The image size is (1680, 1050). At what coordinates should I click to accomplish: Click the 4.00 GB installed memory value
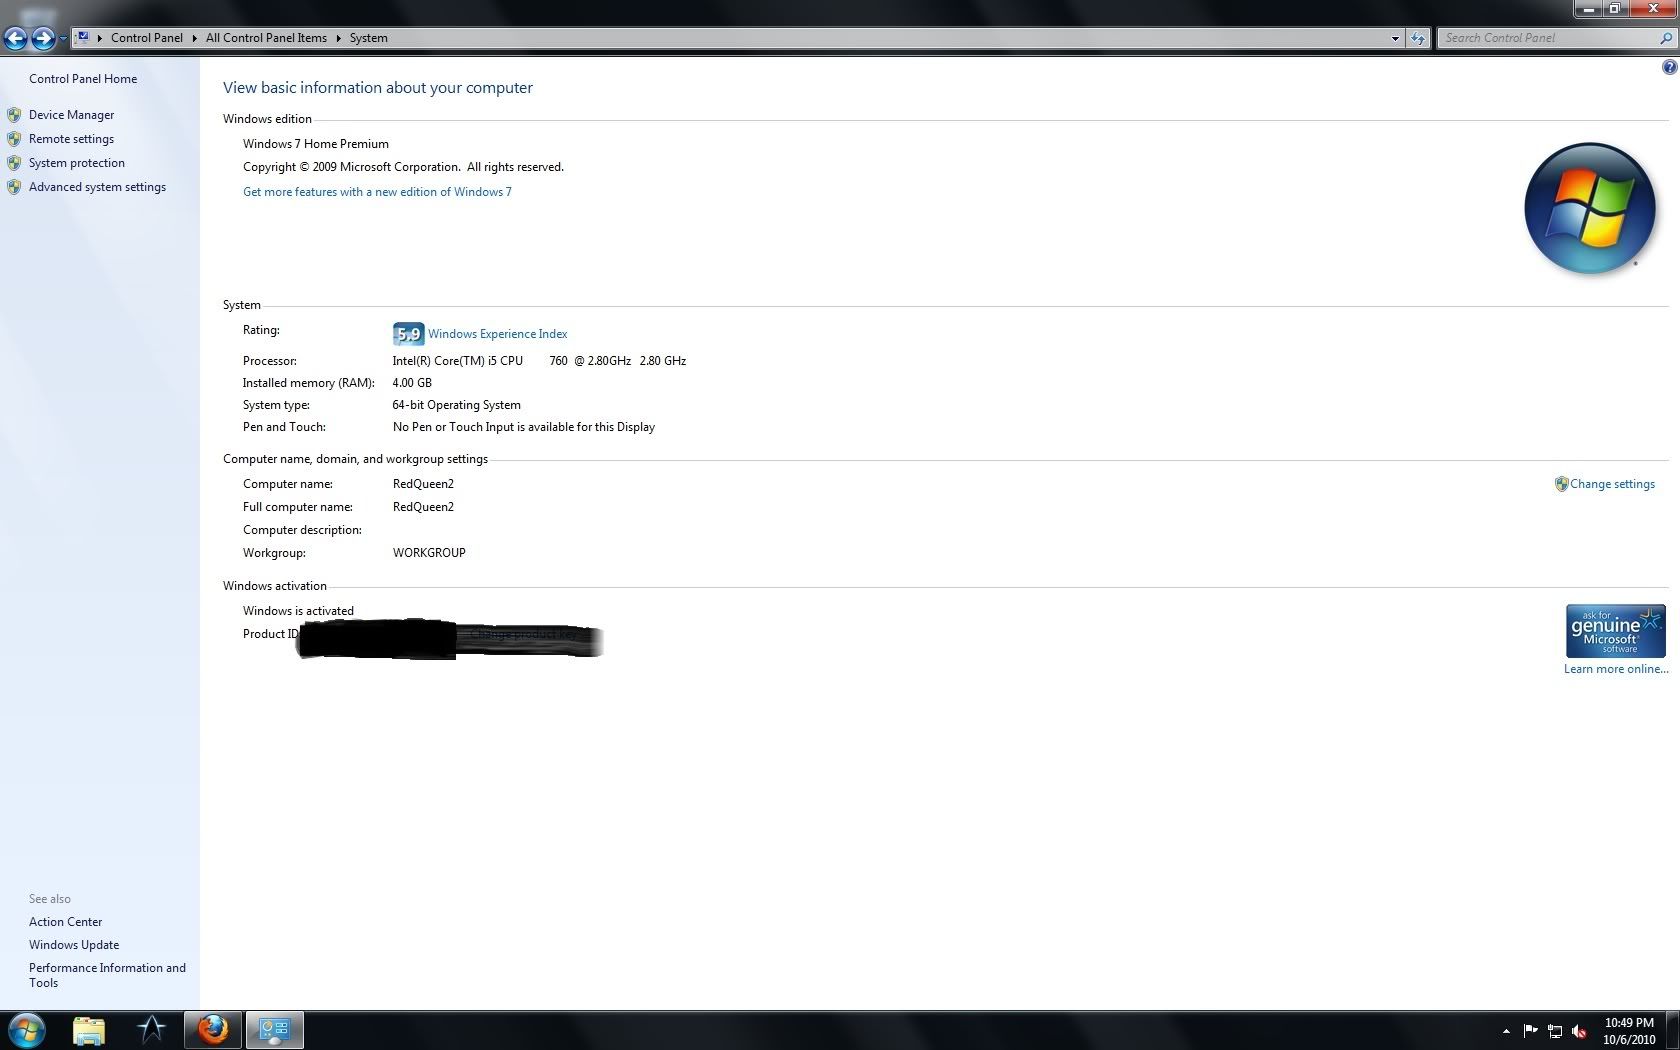412,383
